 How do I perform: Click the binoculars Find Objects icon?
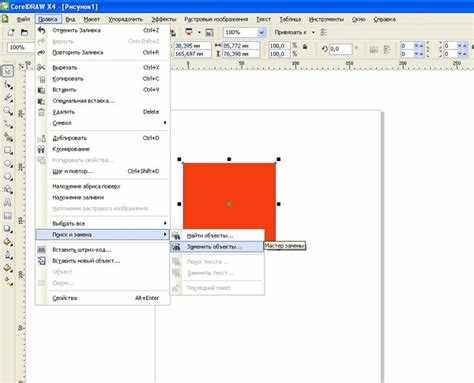[x=177, y=236]
